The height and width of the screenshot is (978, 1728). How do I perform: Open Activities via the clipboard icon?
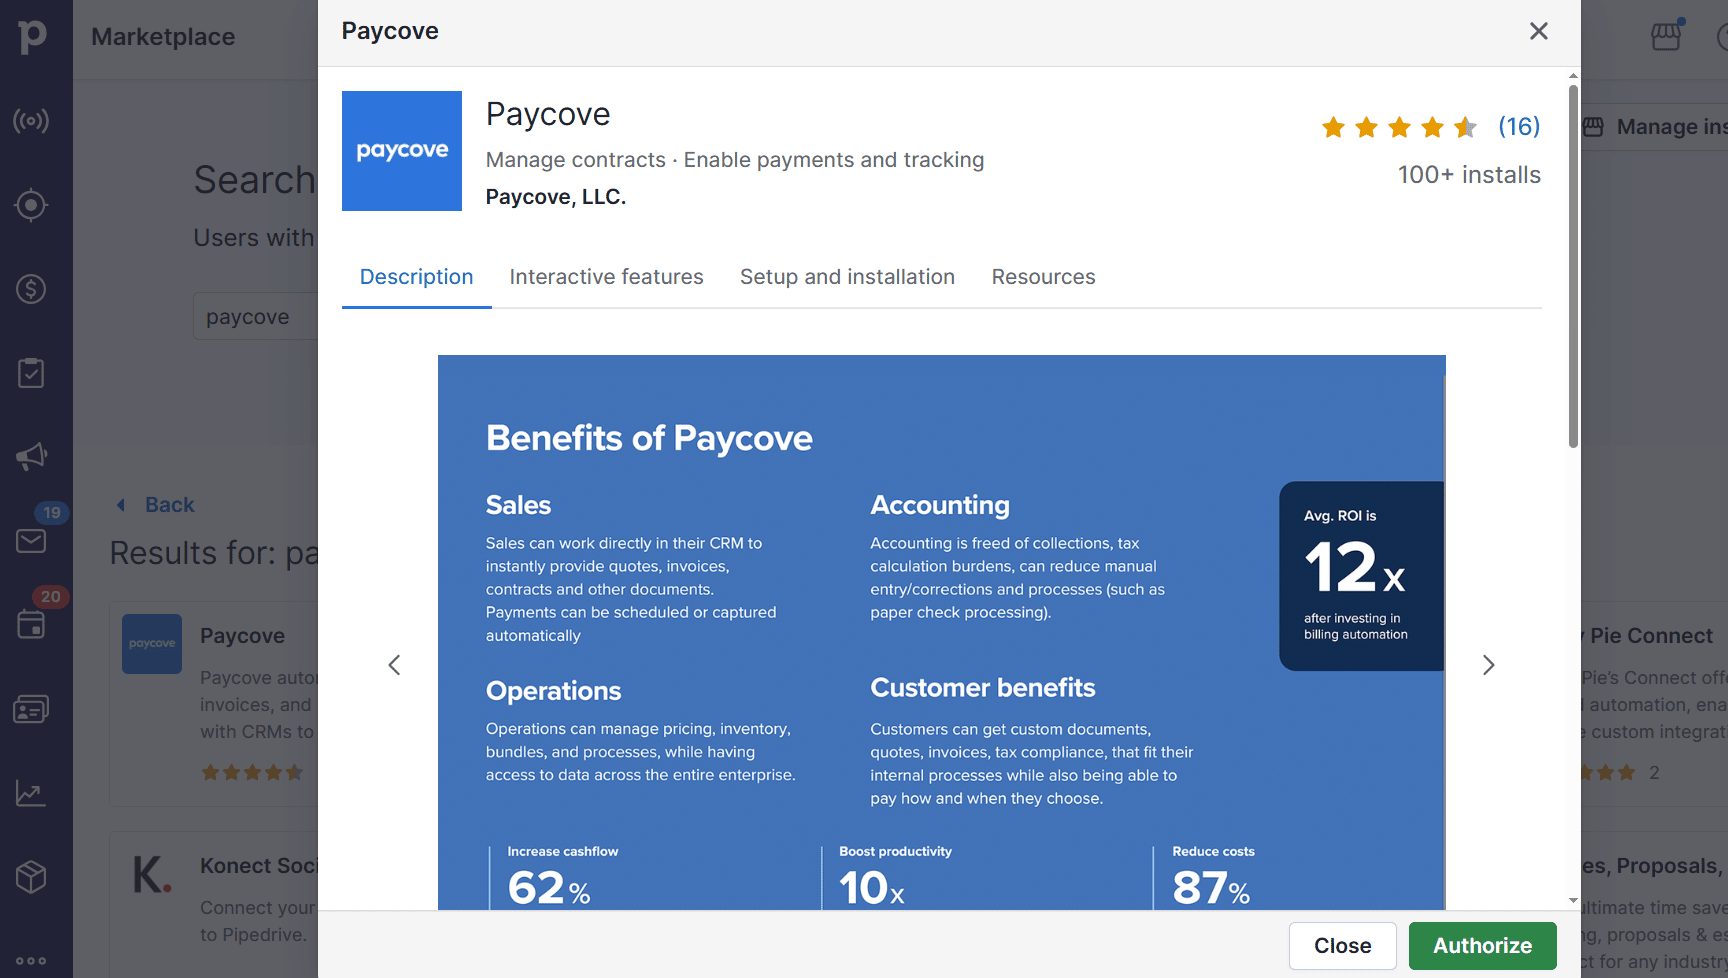(x=32, y=372)
